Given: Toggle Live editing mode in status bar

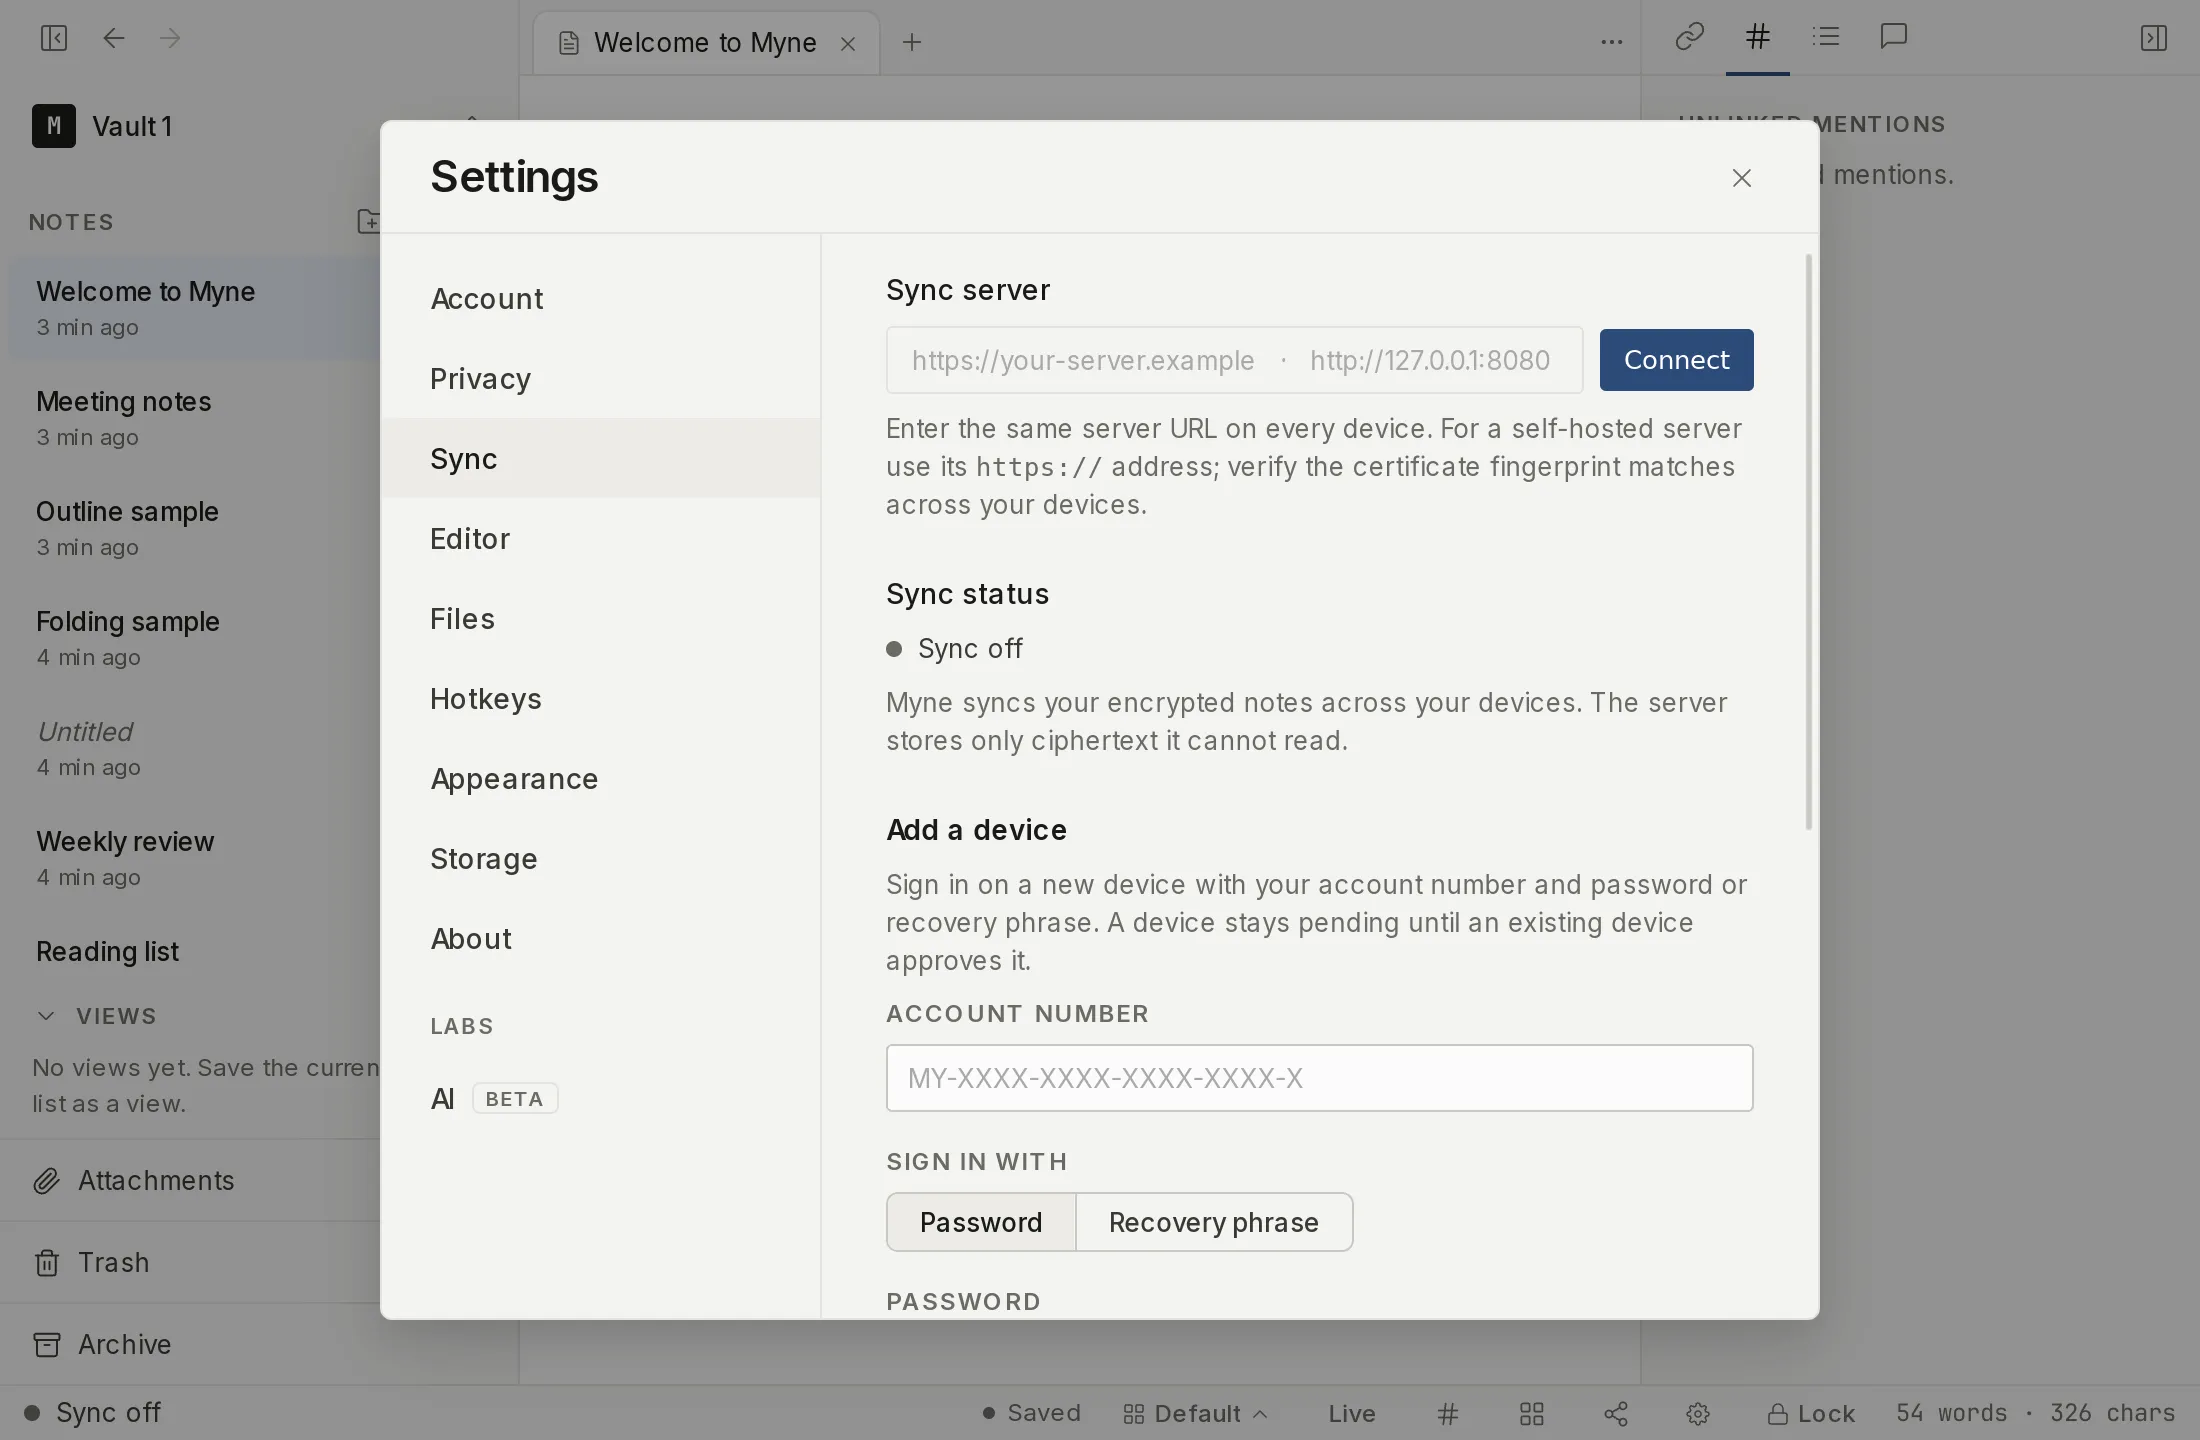Looking at the screenshot, I should click(1352, 1413).
